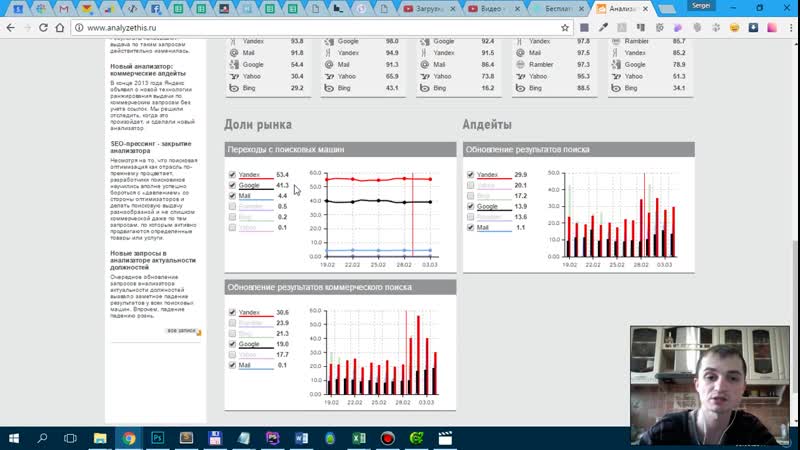Click the 'Доли рынка' section heading
Image resolution: width=800 pixels, height=450 pixels.
[258, 124]
